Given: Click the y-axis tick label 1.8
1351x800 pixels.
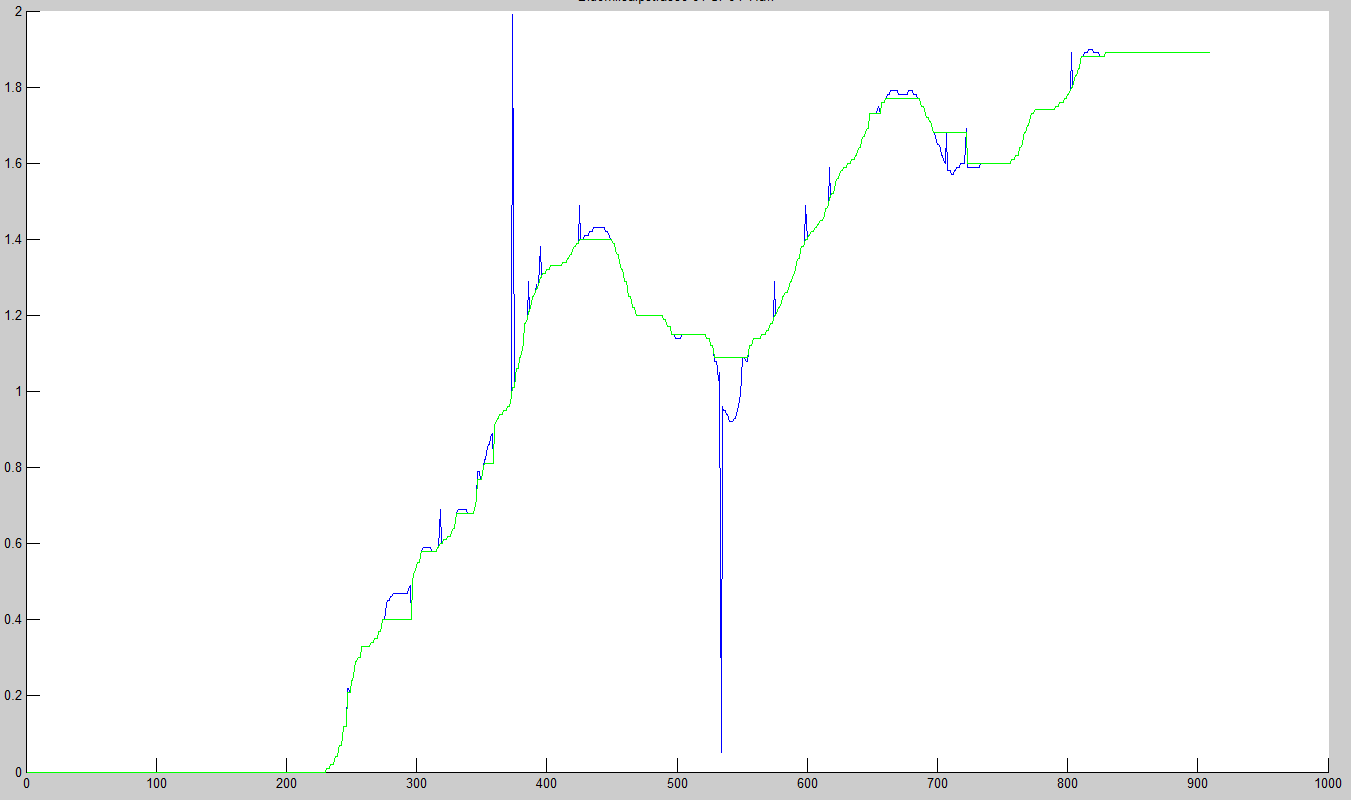Looking at the screenshot, I should pos(12,88).
